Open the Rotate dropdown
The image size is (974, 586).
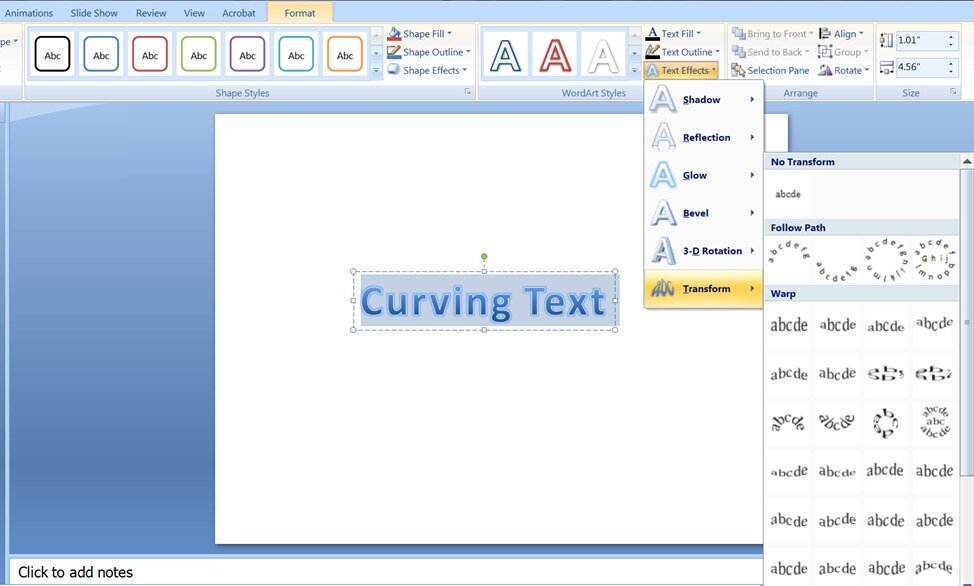(841, 71)
